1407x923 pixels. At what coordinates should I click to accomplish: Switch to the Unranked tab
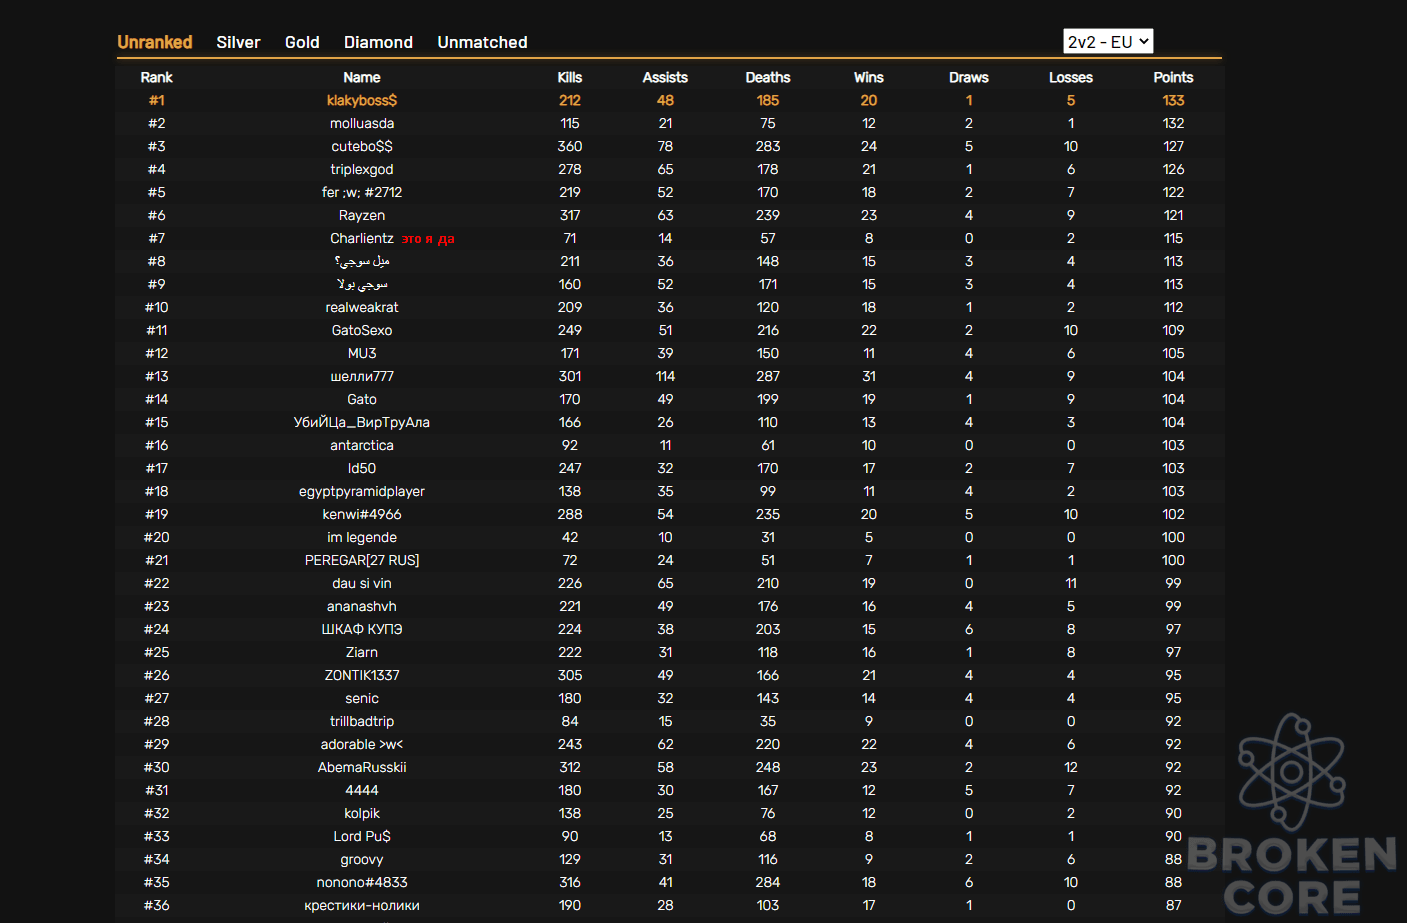154,42
